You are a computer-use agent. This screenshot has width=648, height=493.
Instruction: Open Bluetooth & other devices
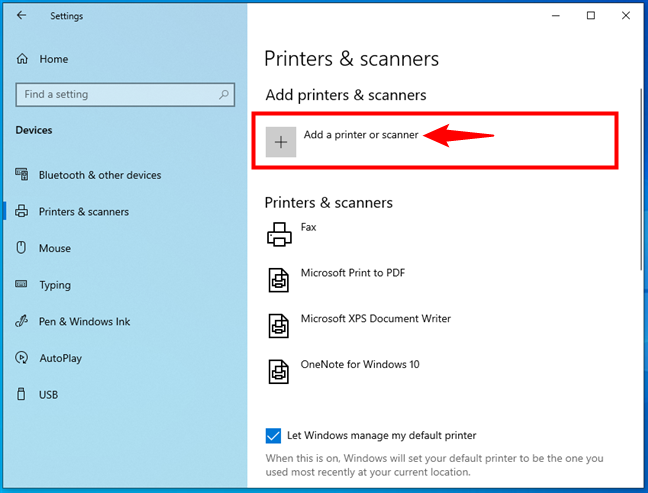100,175
